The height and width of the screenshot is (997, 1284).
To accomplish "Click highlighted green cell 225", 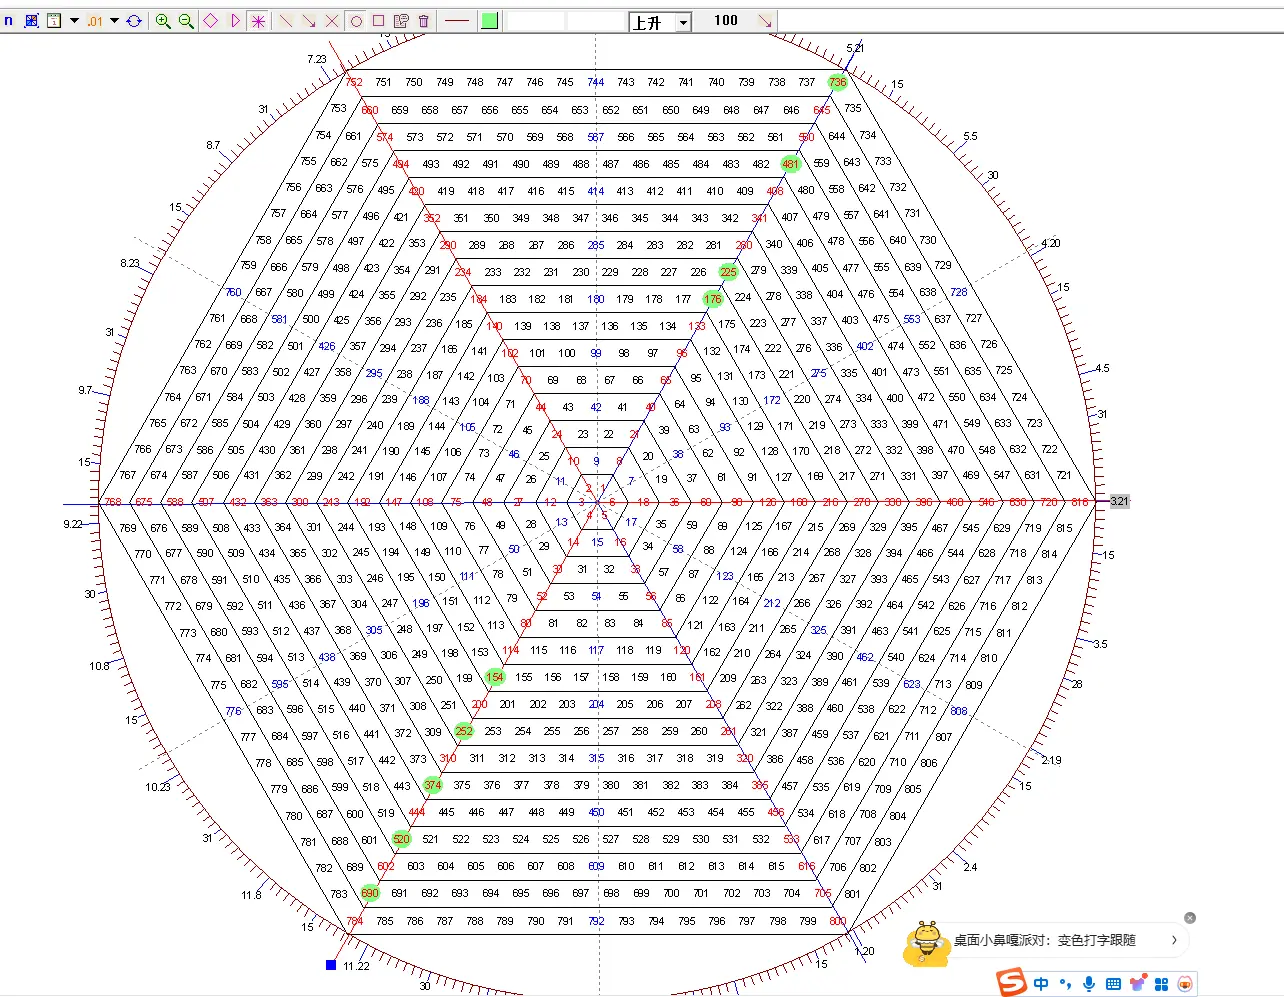I will click(x=728, y=272).
